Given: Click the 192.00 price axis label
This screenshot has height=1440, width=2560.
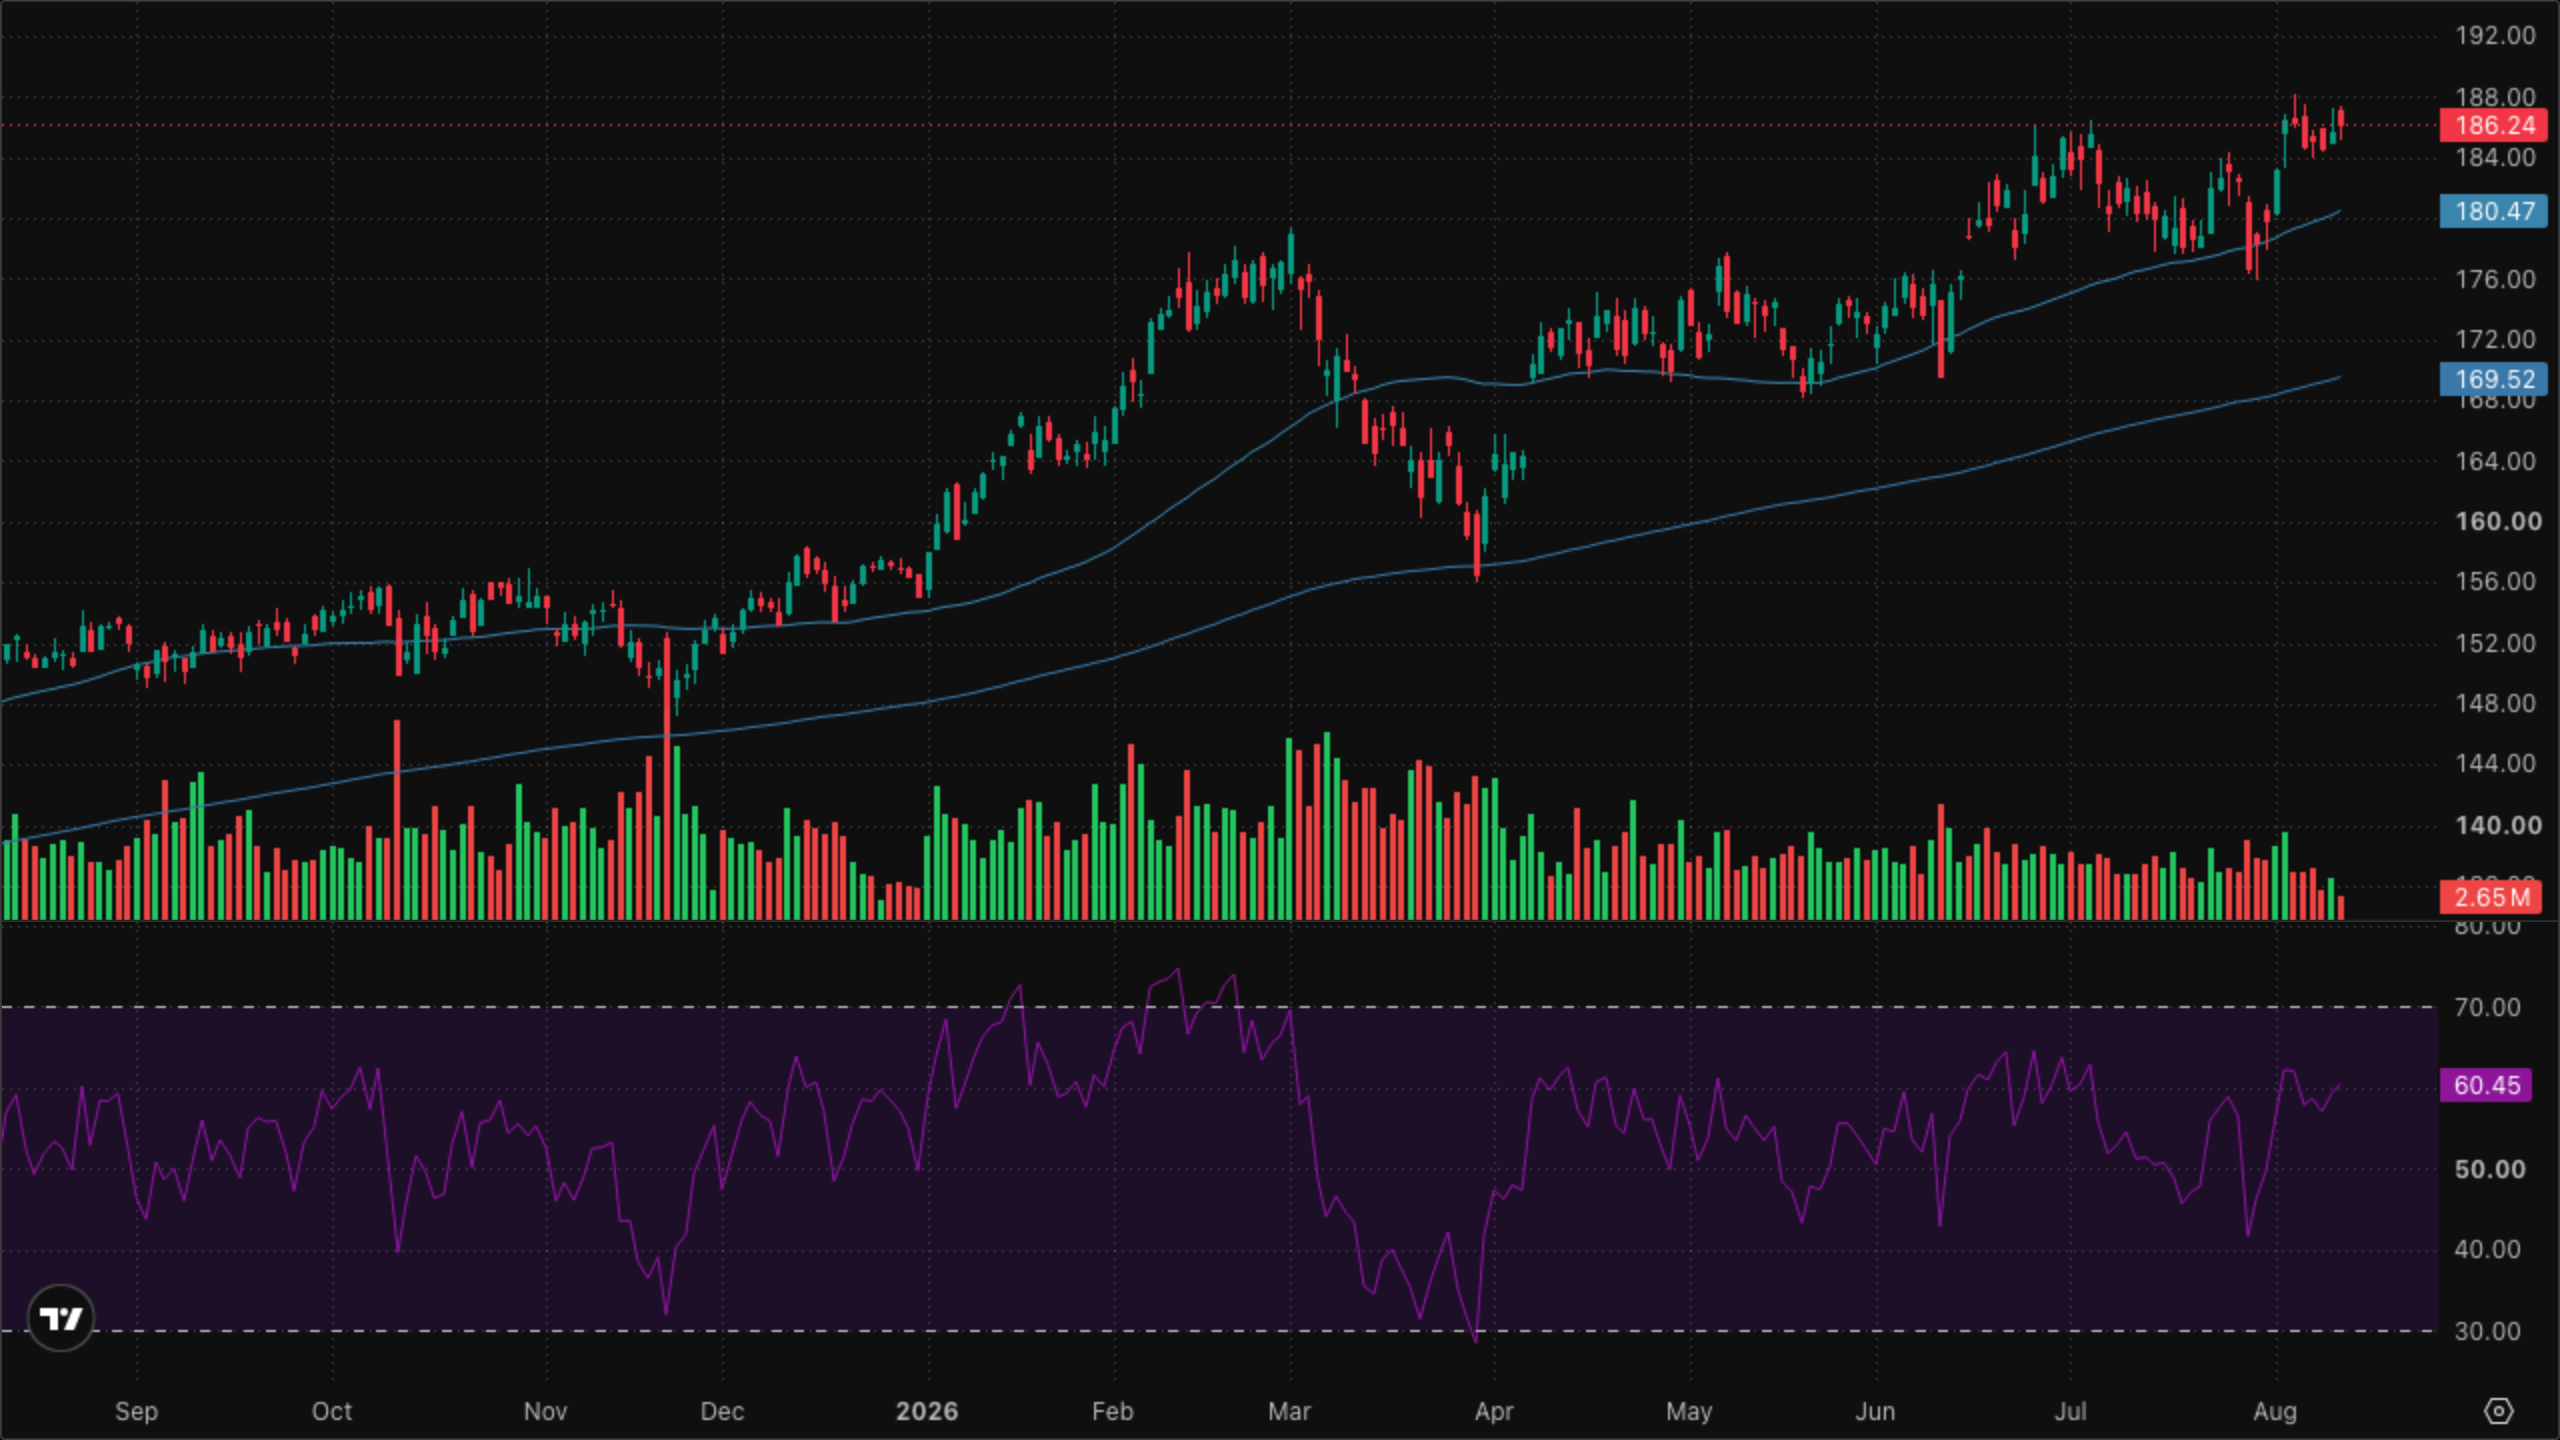Looking at the screenshot, I should (x=2496, y=35).
